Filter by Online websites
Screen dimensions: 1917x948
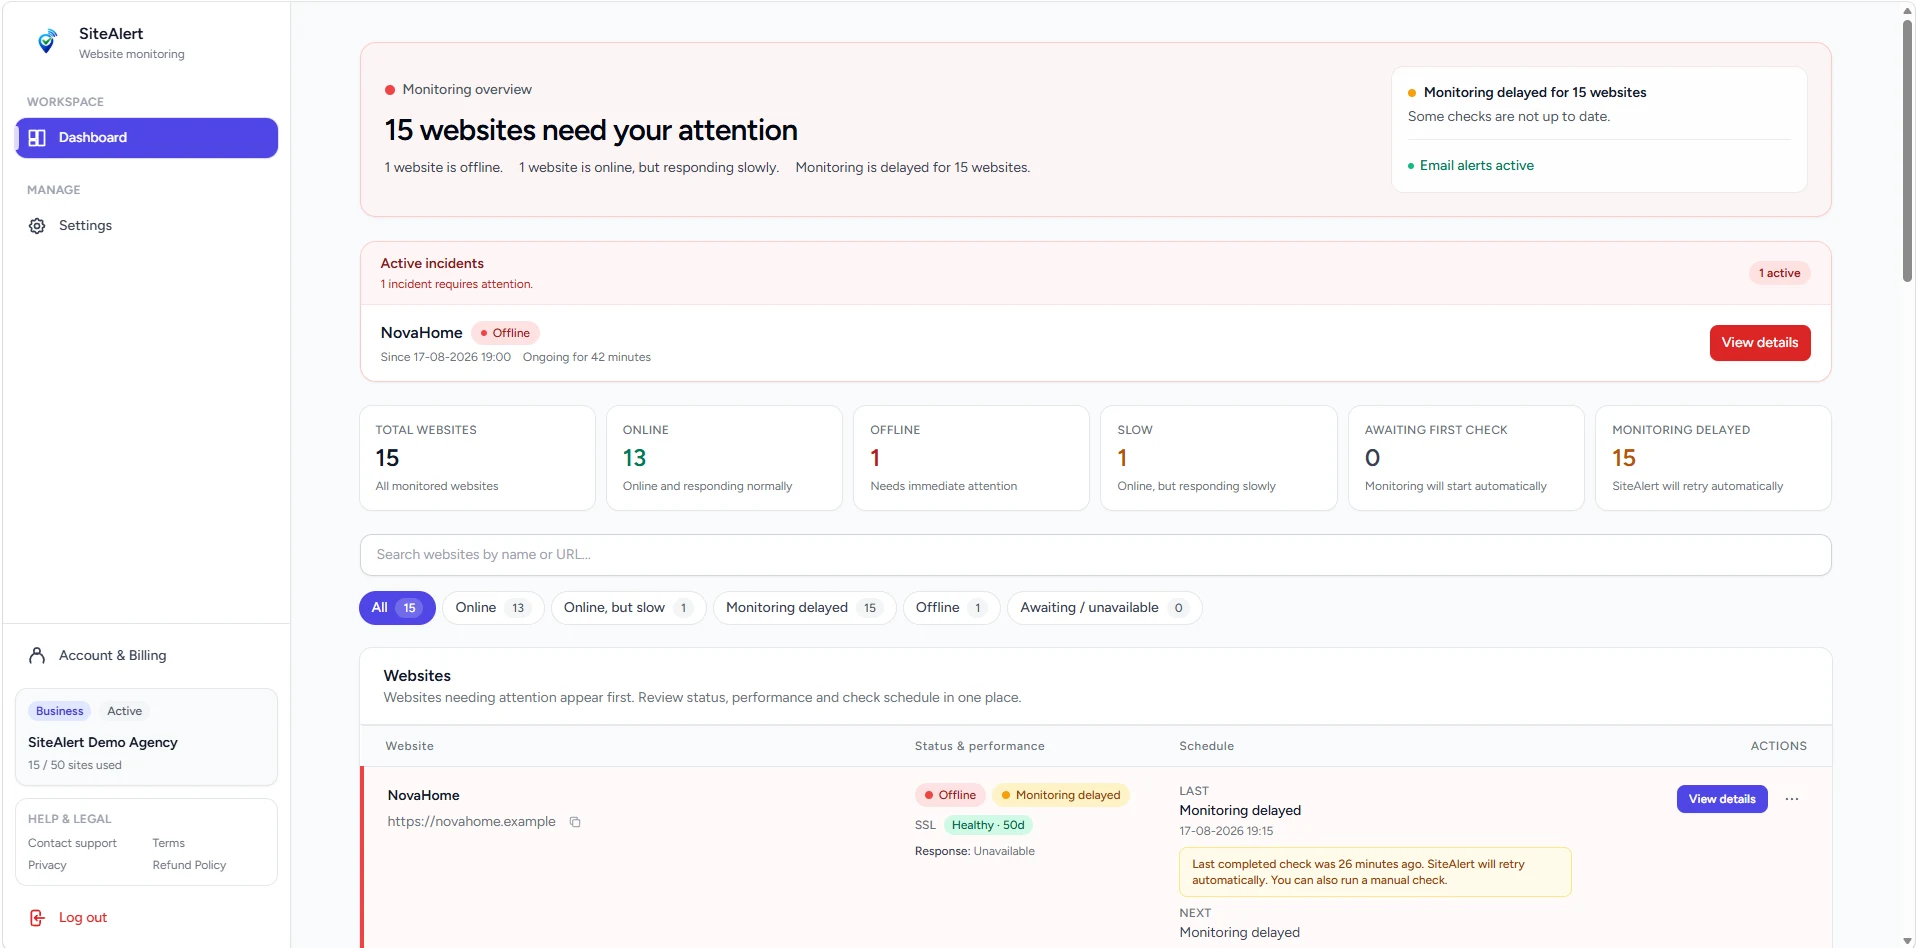(493, 608)
